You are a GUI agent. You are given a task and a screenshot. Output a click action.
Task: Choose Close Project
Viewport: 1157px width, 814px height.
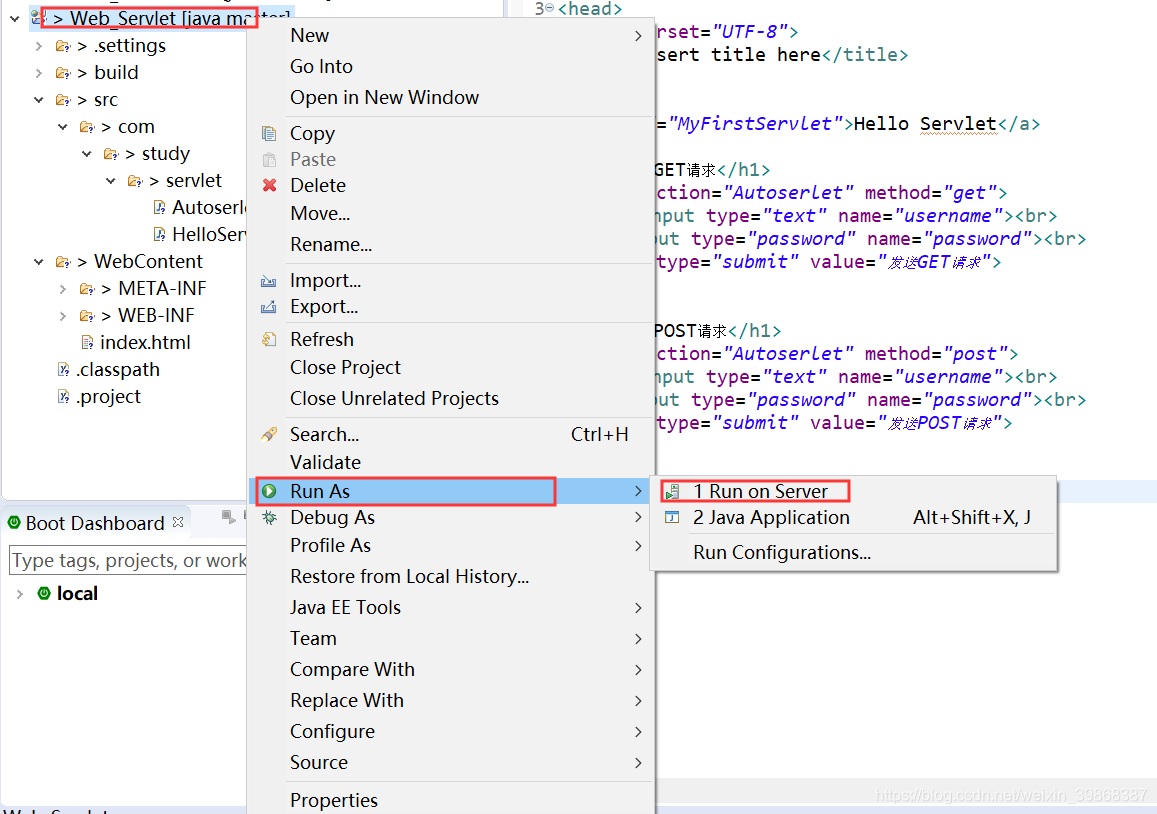pos(451,368)
